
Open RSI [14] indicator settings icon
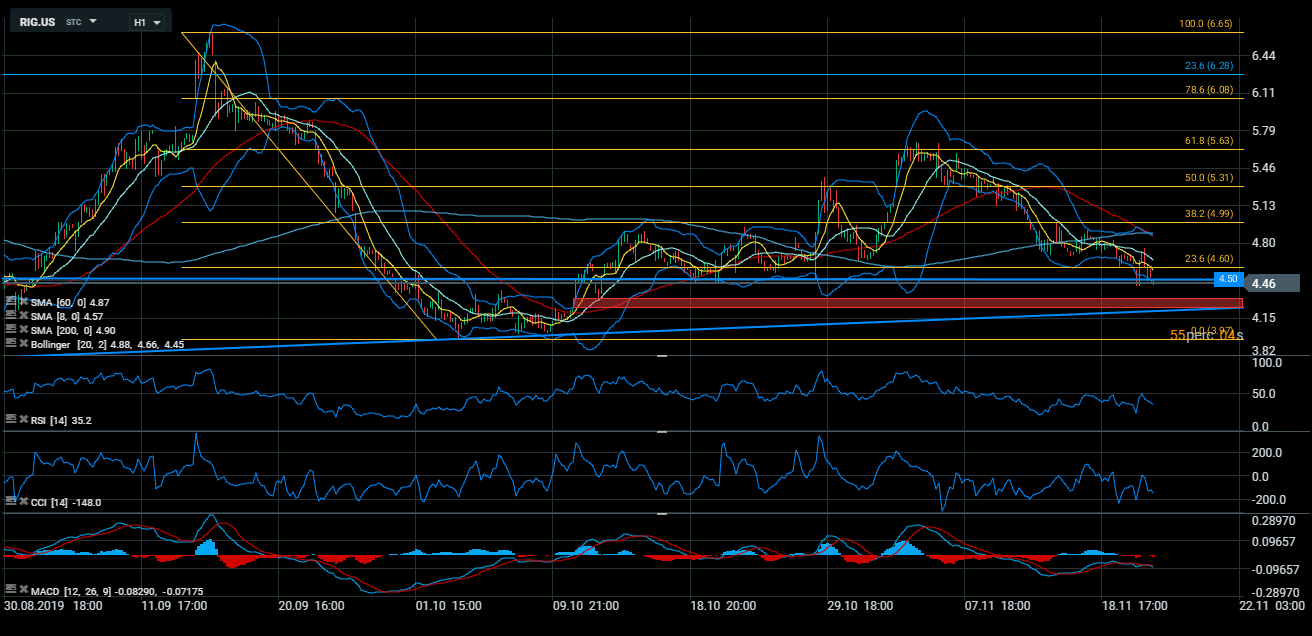(x=11, y=420)
